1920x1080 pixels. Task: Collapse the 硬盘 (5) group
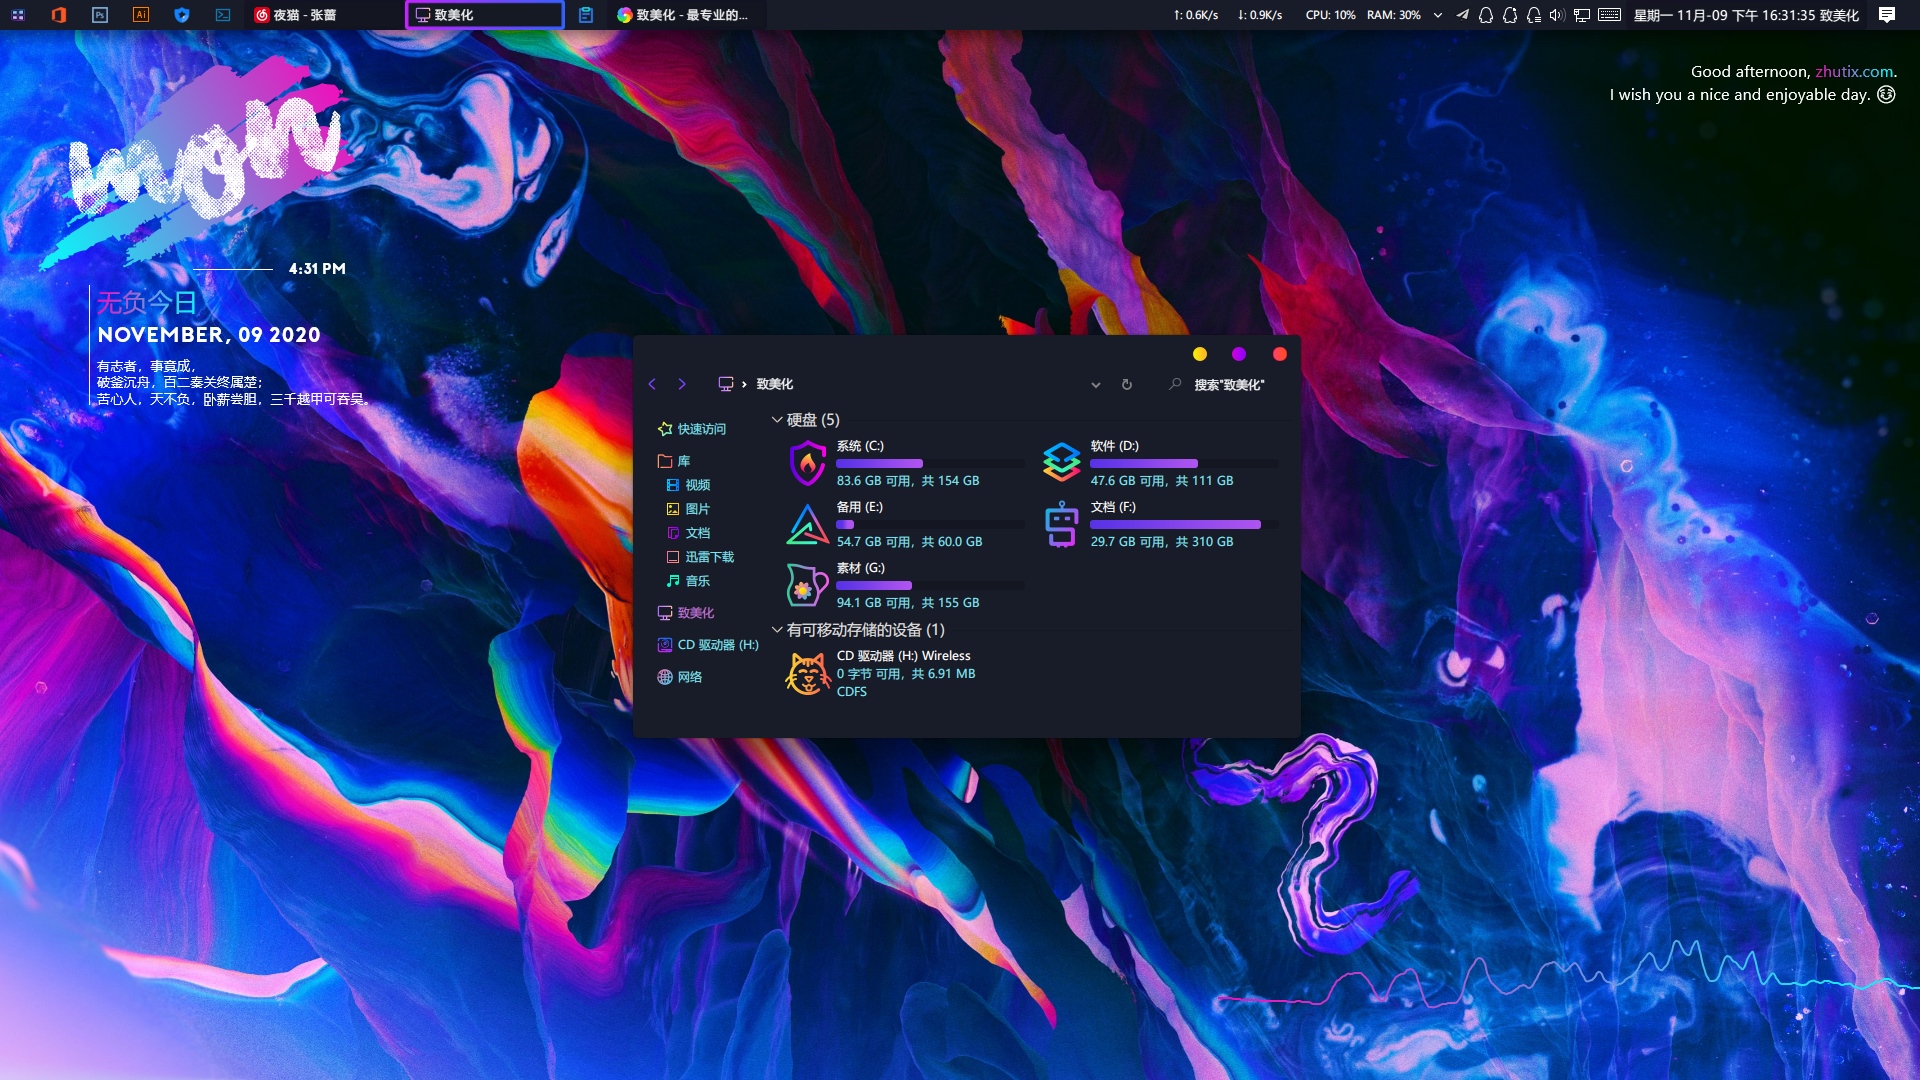[x=777, y=420]
